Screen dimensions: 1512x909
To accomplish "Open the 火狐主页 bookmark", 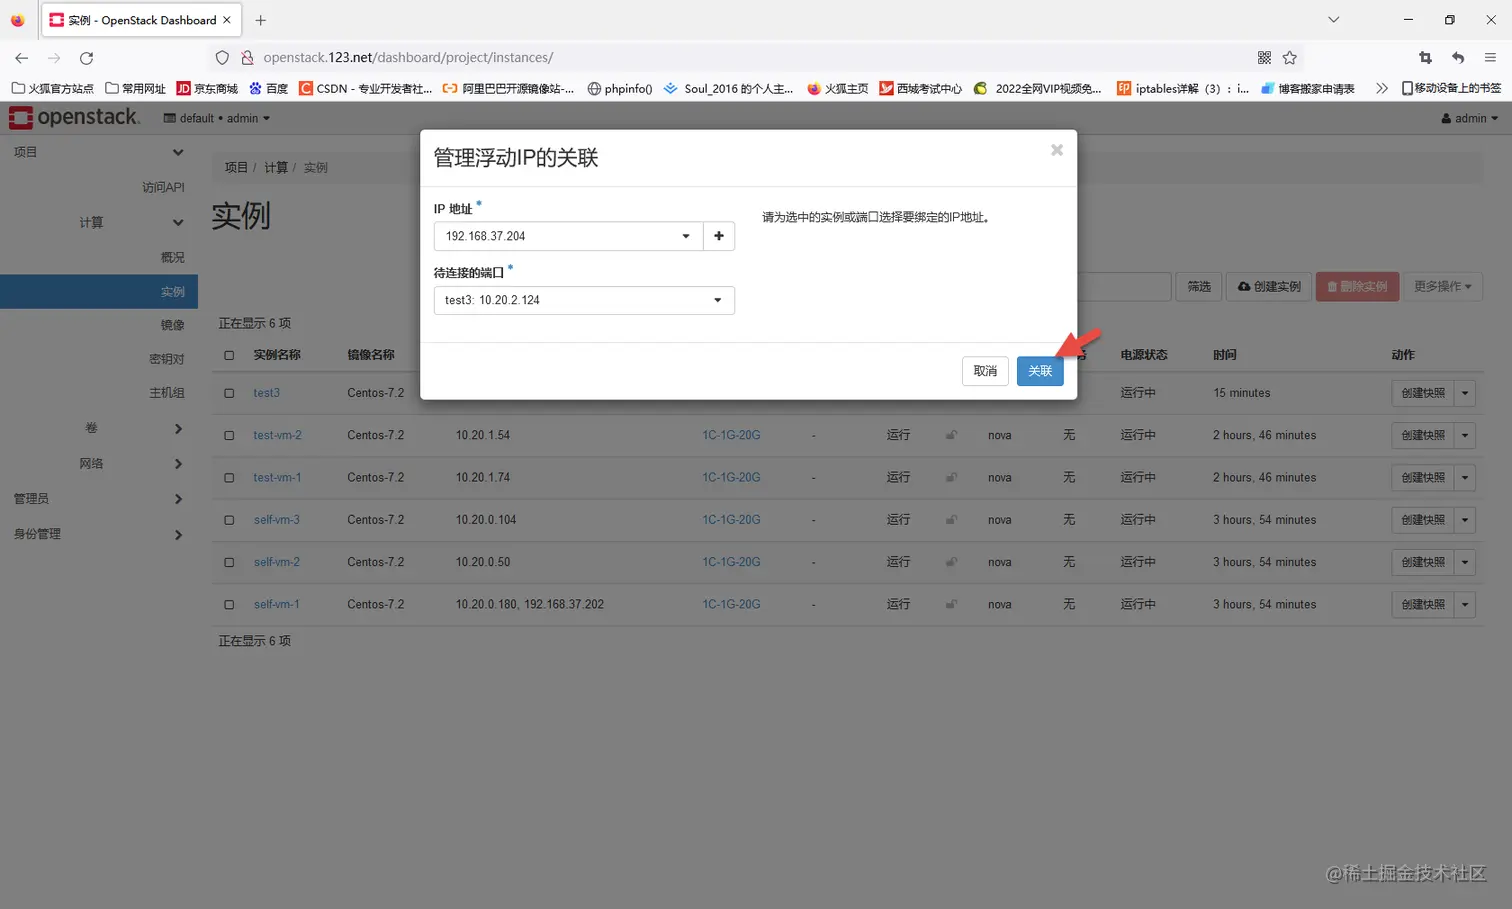I will (x=837, y=88).
